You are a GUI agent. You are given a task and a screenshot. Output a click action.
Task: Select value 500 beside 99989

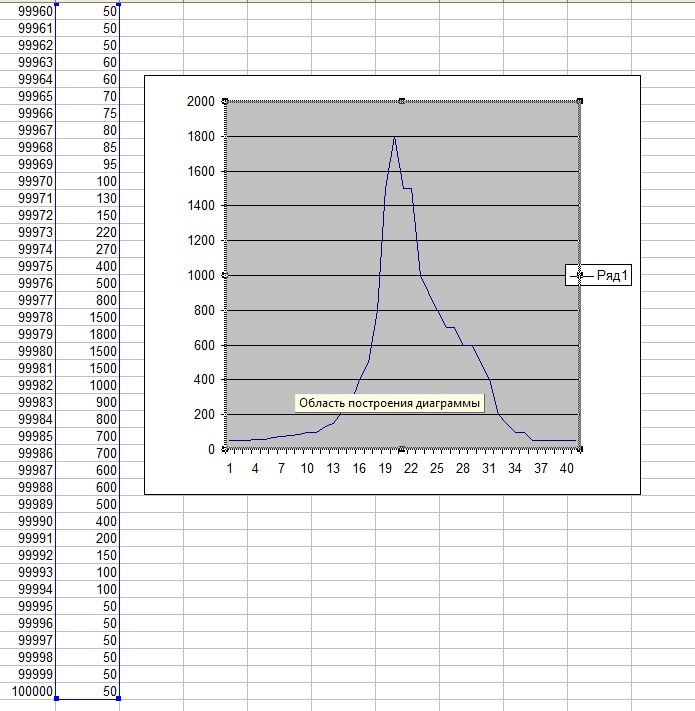tap(87, 504)
